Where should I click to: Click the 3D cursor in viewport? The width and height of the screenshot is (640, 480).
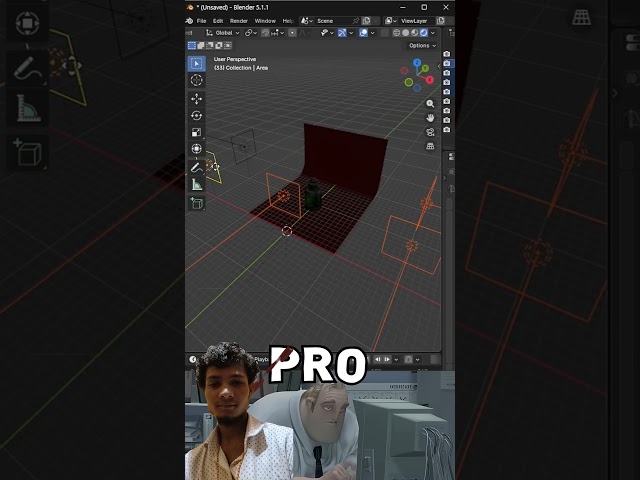[x=287, y=231]
